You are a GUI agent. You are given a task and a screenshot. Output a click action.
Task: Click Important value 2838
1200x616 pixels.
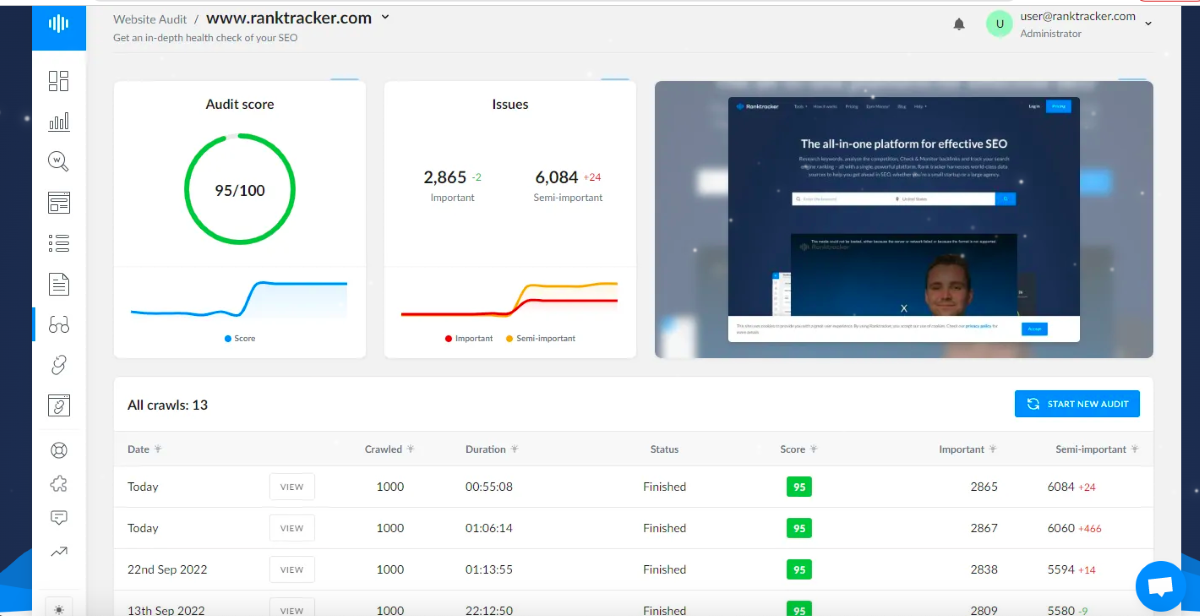pos(984,569)
